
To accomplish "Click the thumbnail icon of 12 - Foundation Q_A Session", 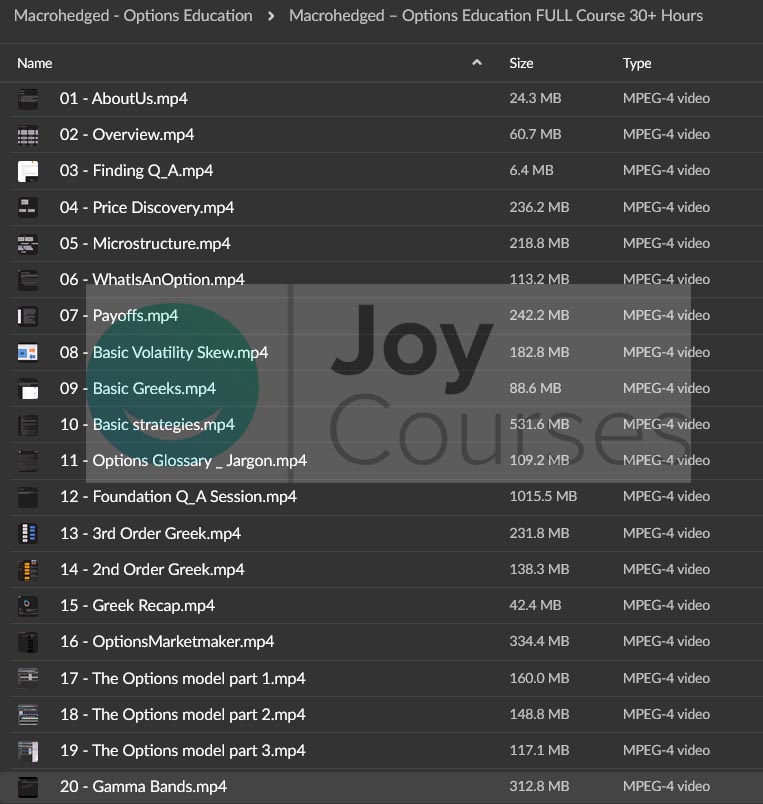I will point(28,497).
